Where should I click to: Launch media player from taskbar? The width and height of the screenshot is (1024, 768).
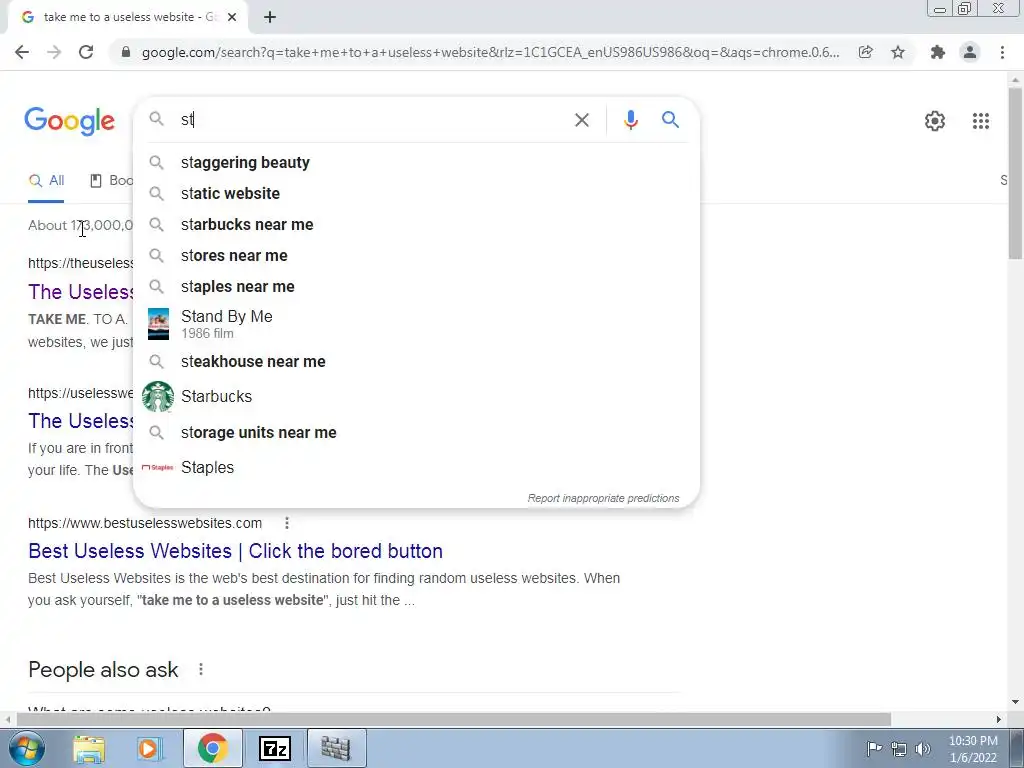149,749
